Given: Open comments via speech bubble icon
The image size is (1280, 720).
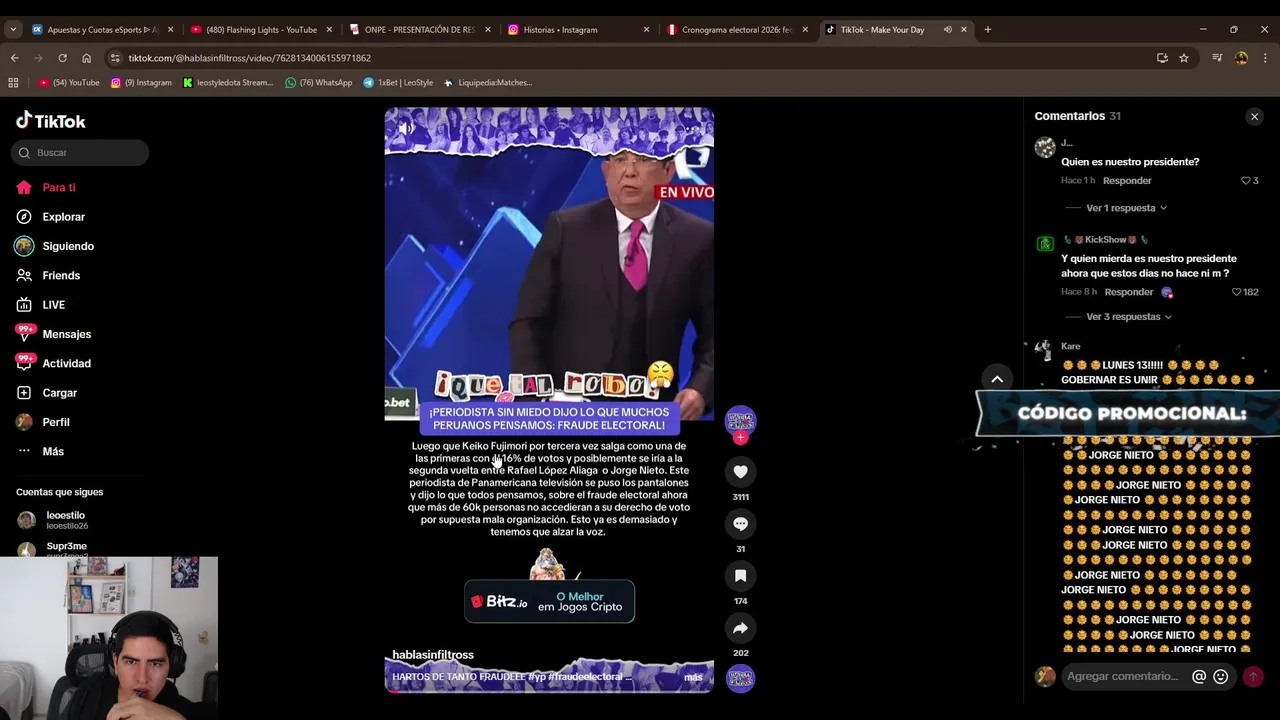Looking at the screenshot, I should tap(740, 524).
